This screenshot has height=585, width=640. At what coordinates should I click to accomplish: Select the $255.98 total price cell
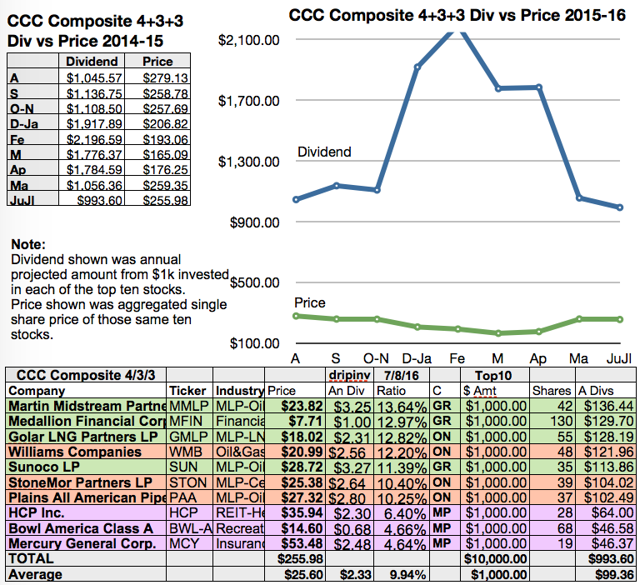click(295, 558)
